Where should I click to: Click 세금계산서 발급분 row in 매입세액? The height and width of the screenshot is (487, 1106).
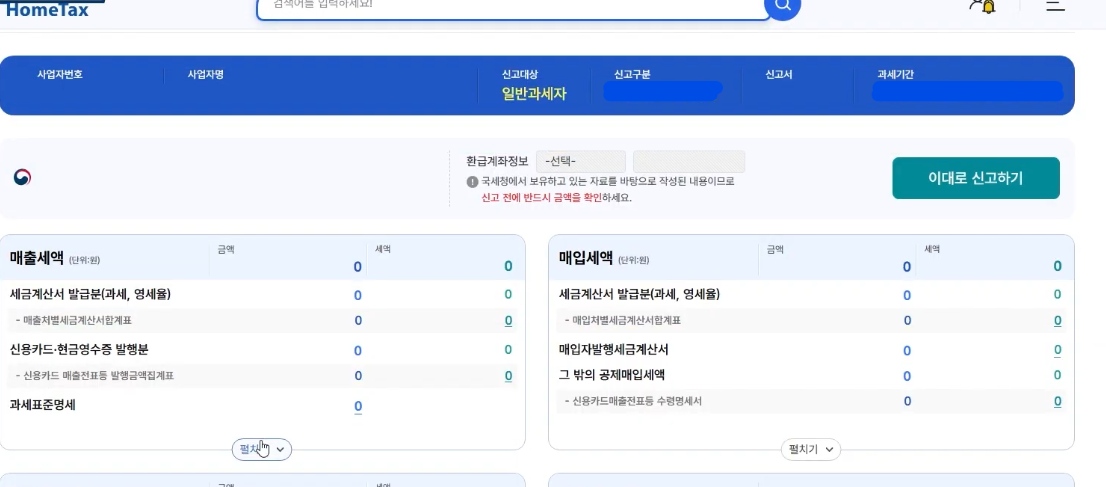(640, 294)
